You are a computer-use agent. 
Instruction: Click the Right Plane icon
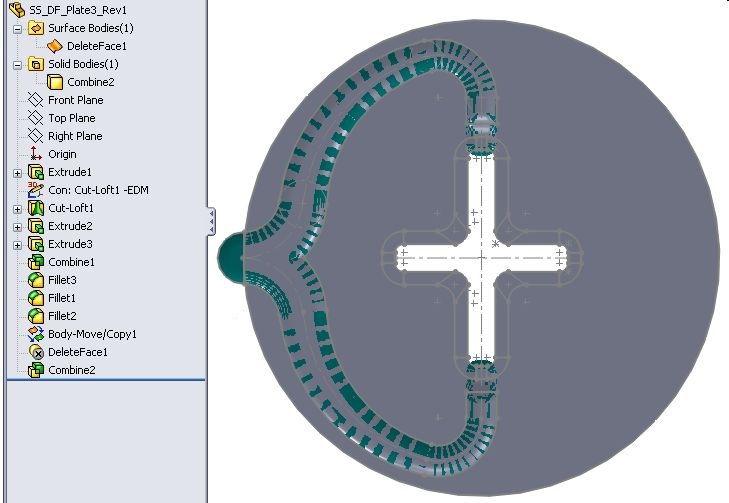point(36,136)
